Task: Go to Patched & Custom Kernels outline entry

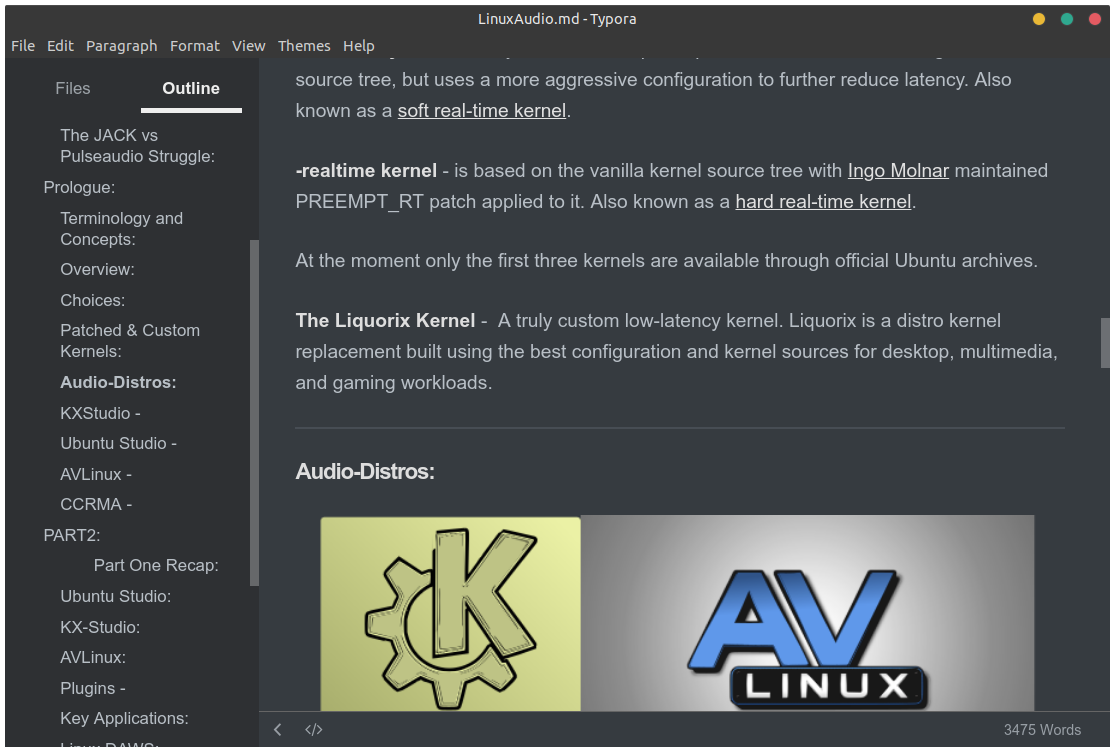Action: [131, 341]
